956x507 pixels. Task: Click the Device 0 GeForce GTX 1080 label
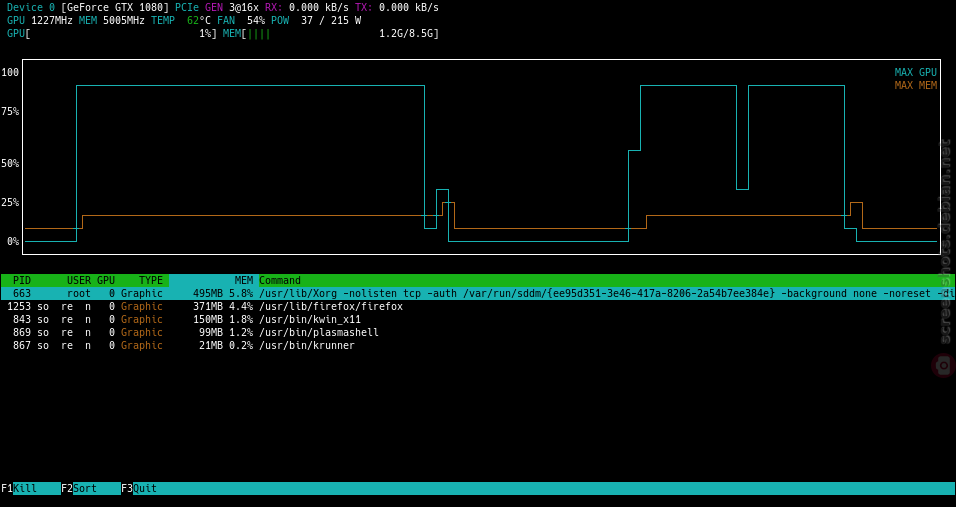[x=88, y=8]
